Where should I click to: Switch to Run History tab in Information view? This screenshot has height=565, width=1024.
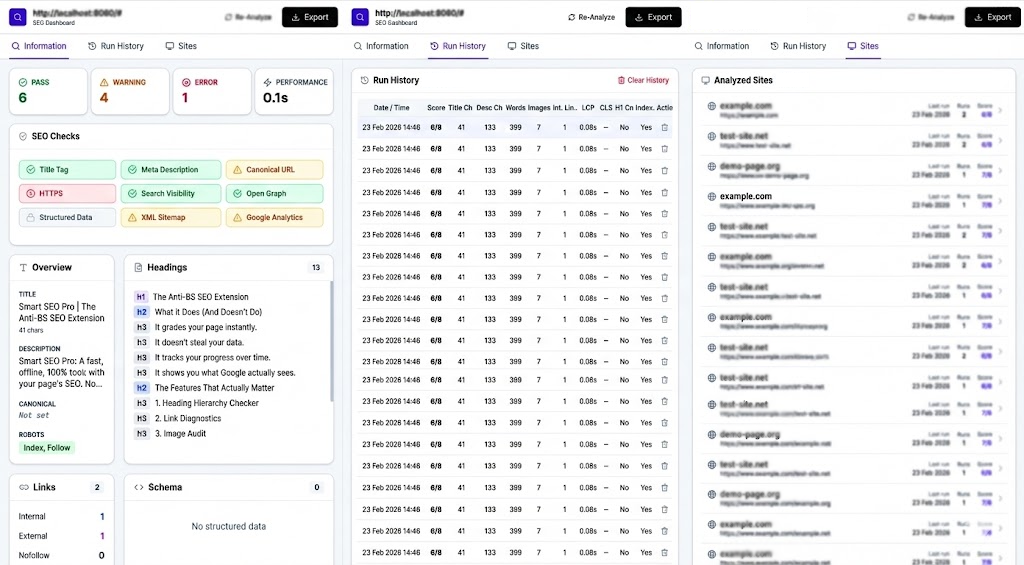116,46
